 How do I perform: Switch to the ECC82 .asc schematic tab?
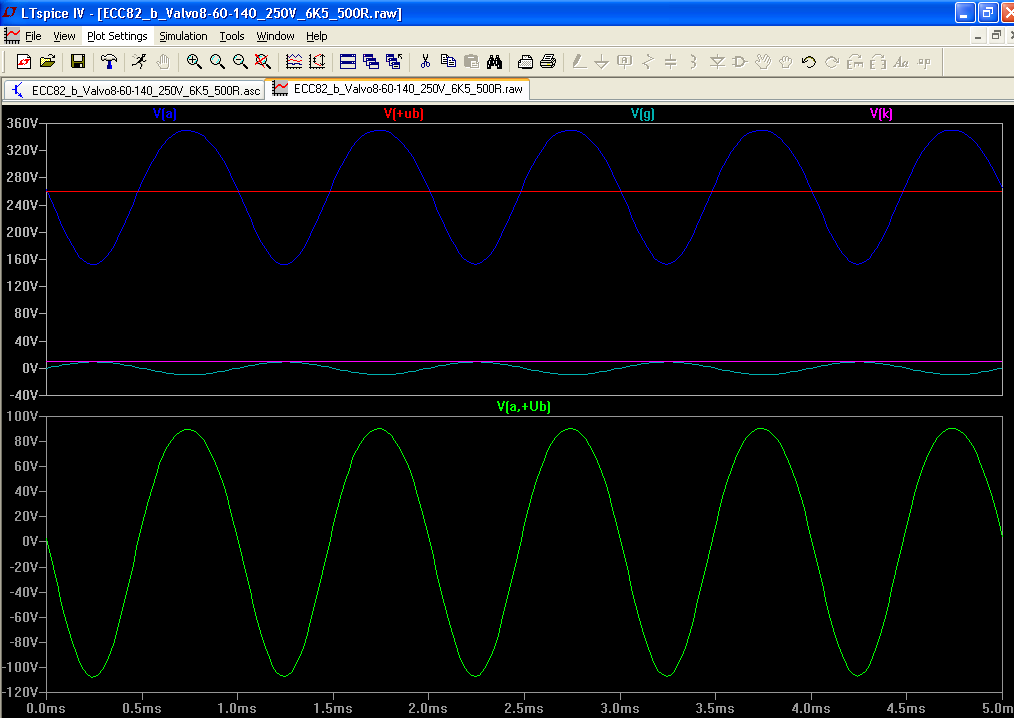click(136, 90)
